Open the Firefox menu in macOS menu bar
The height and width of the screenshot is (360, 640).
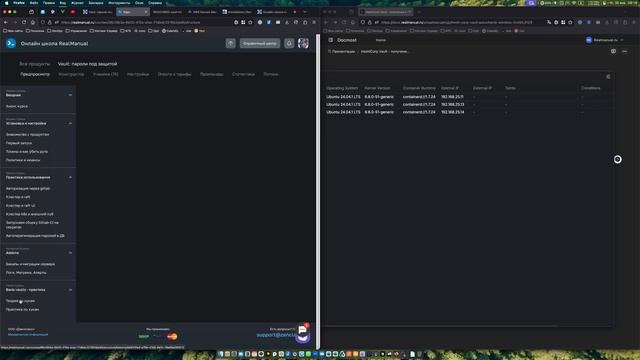[19, 3]
